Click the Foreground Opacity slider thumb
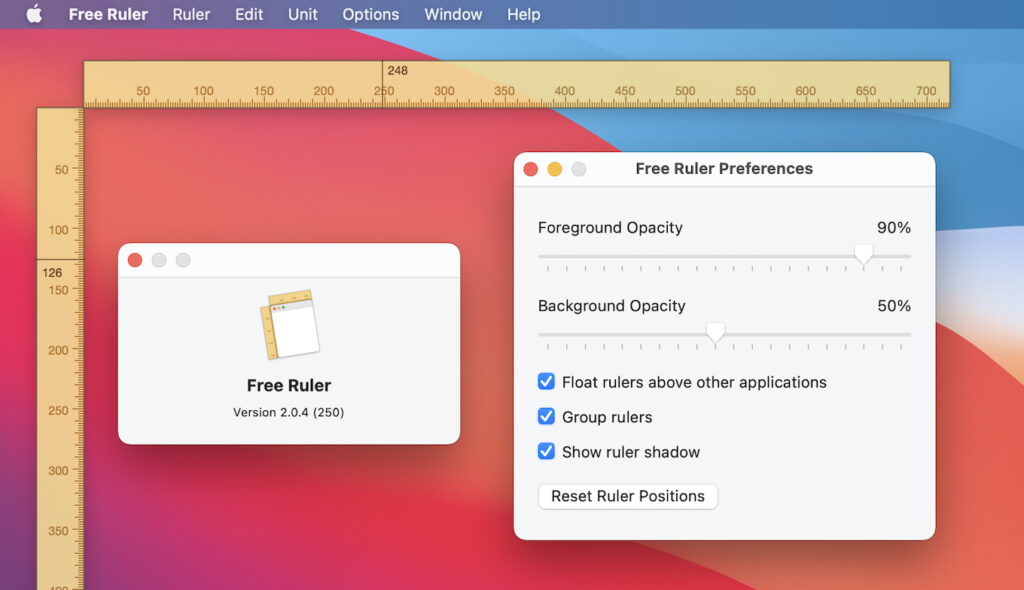The width and height of the screenshot is (1024, 590). tap(863, 254)
